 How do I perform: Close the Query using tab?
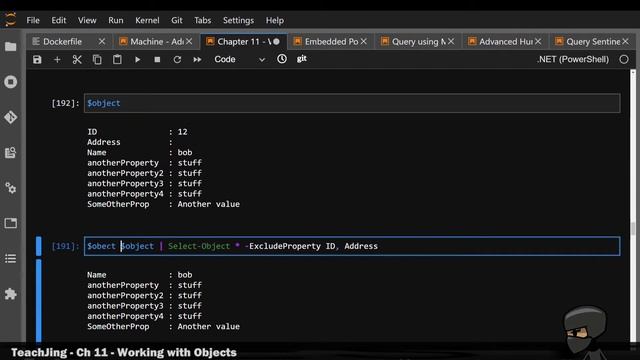coord(451,42)
